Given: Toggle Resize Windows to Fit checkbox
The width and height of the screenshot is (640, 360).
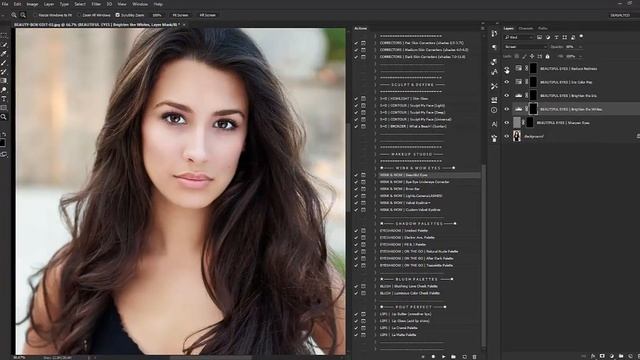Looking at the screenshot, I should point(36,15).
